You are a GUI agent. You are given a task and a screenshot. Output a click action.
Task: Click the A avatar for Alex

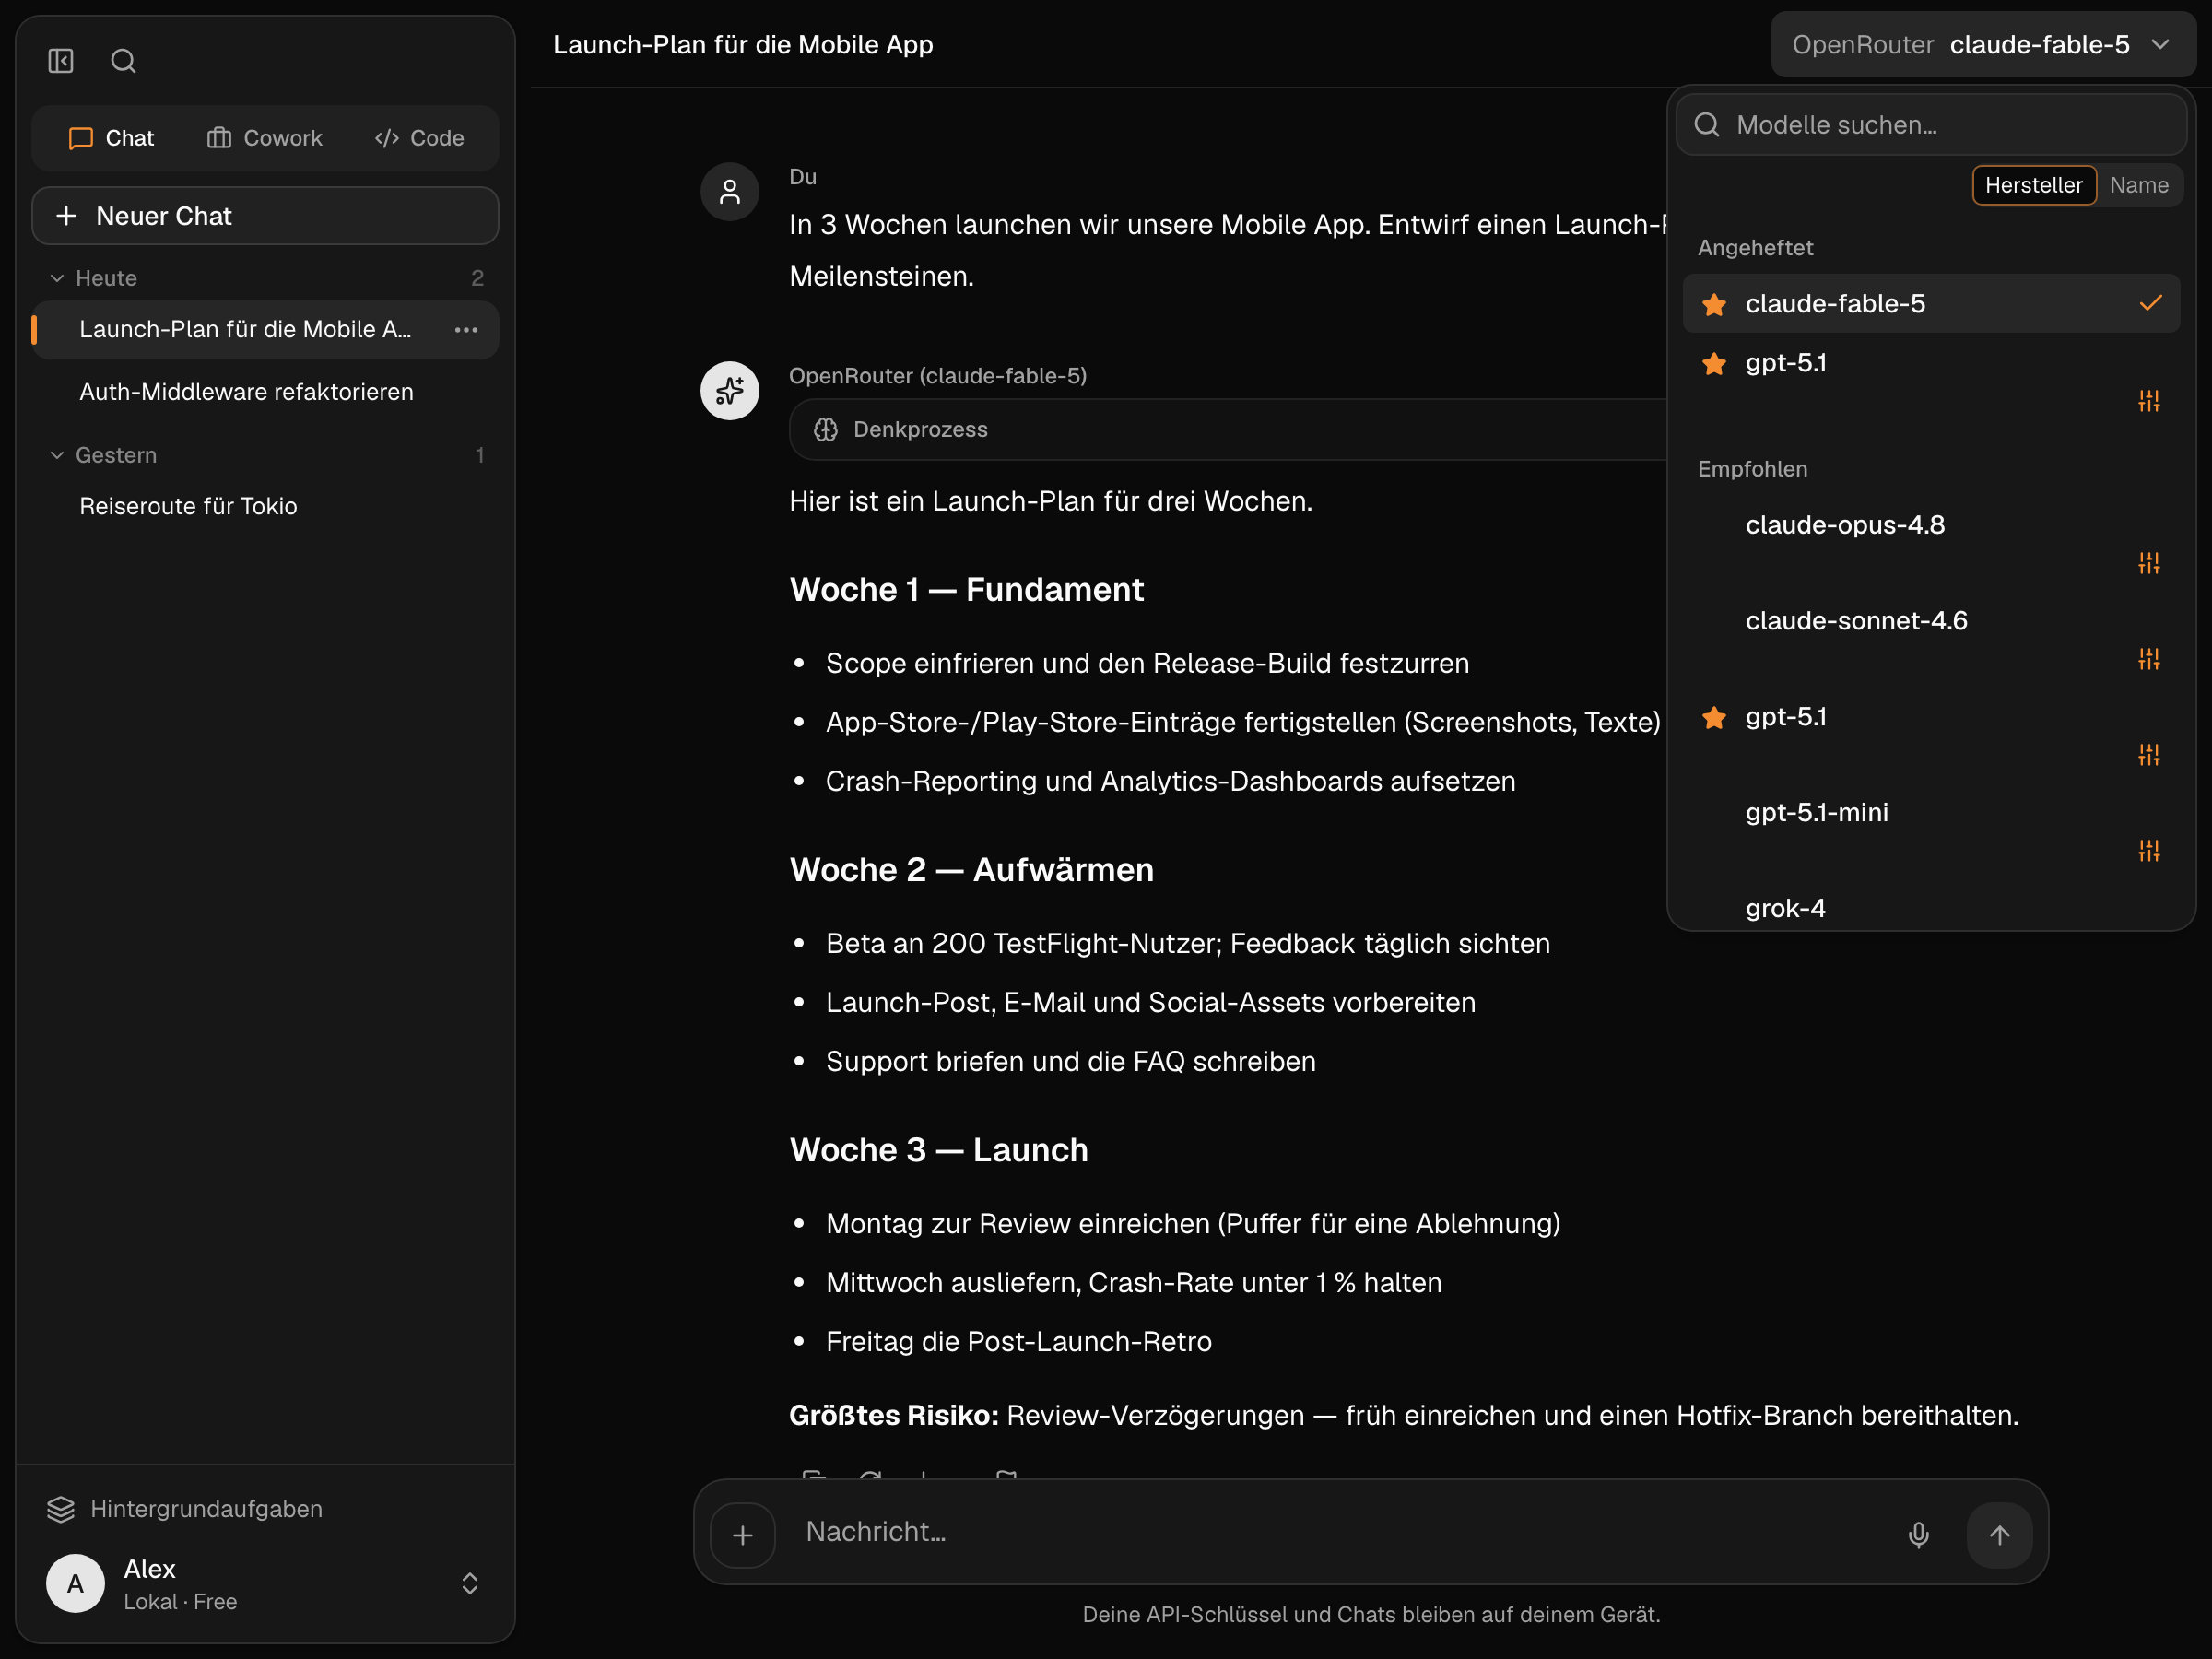(76, 1583)
